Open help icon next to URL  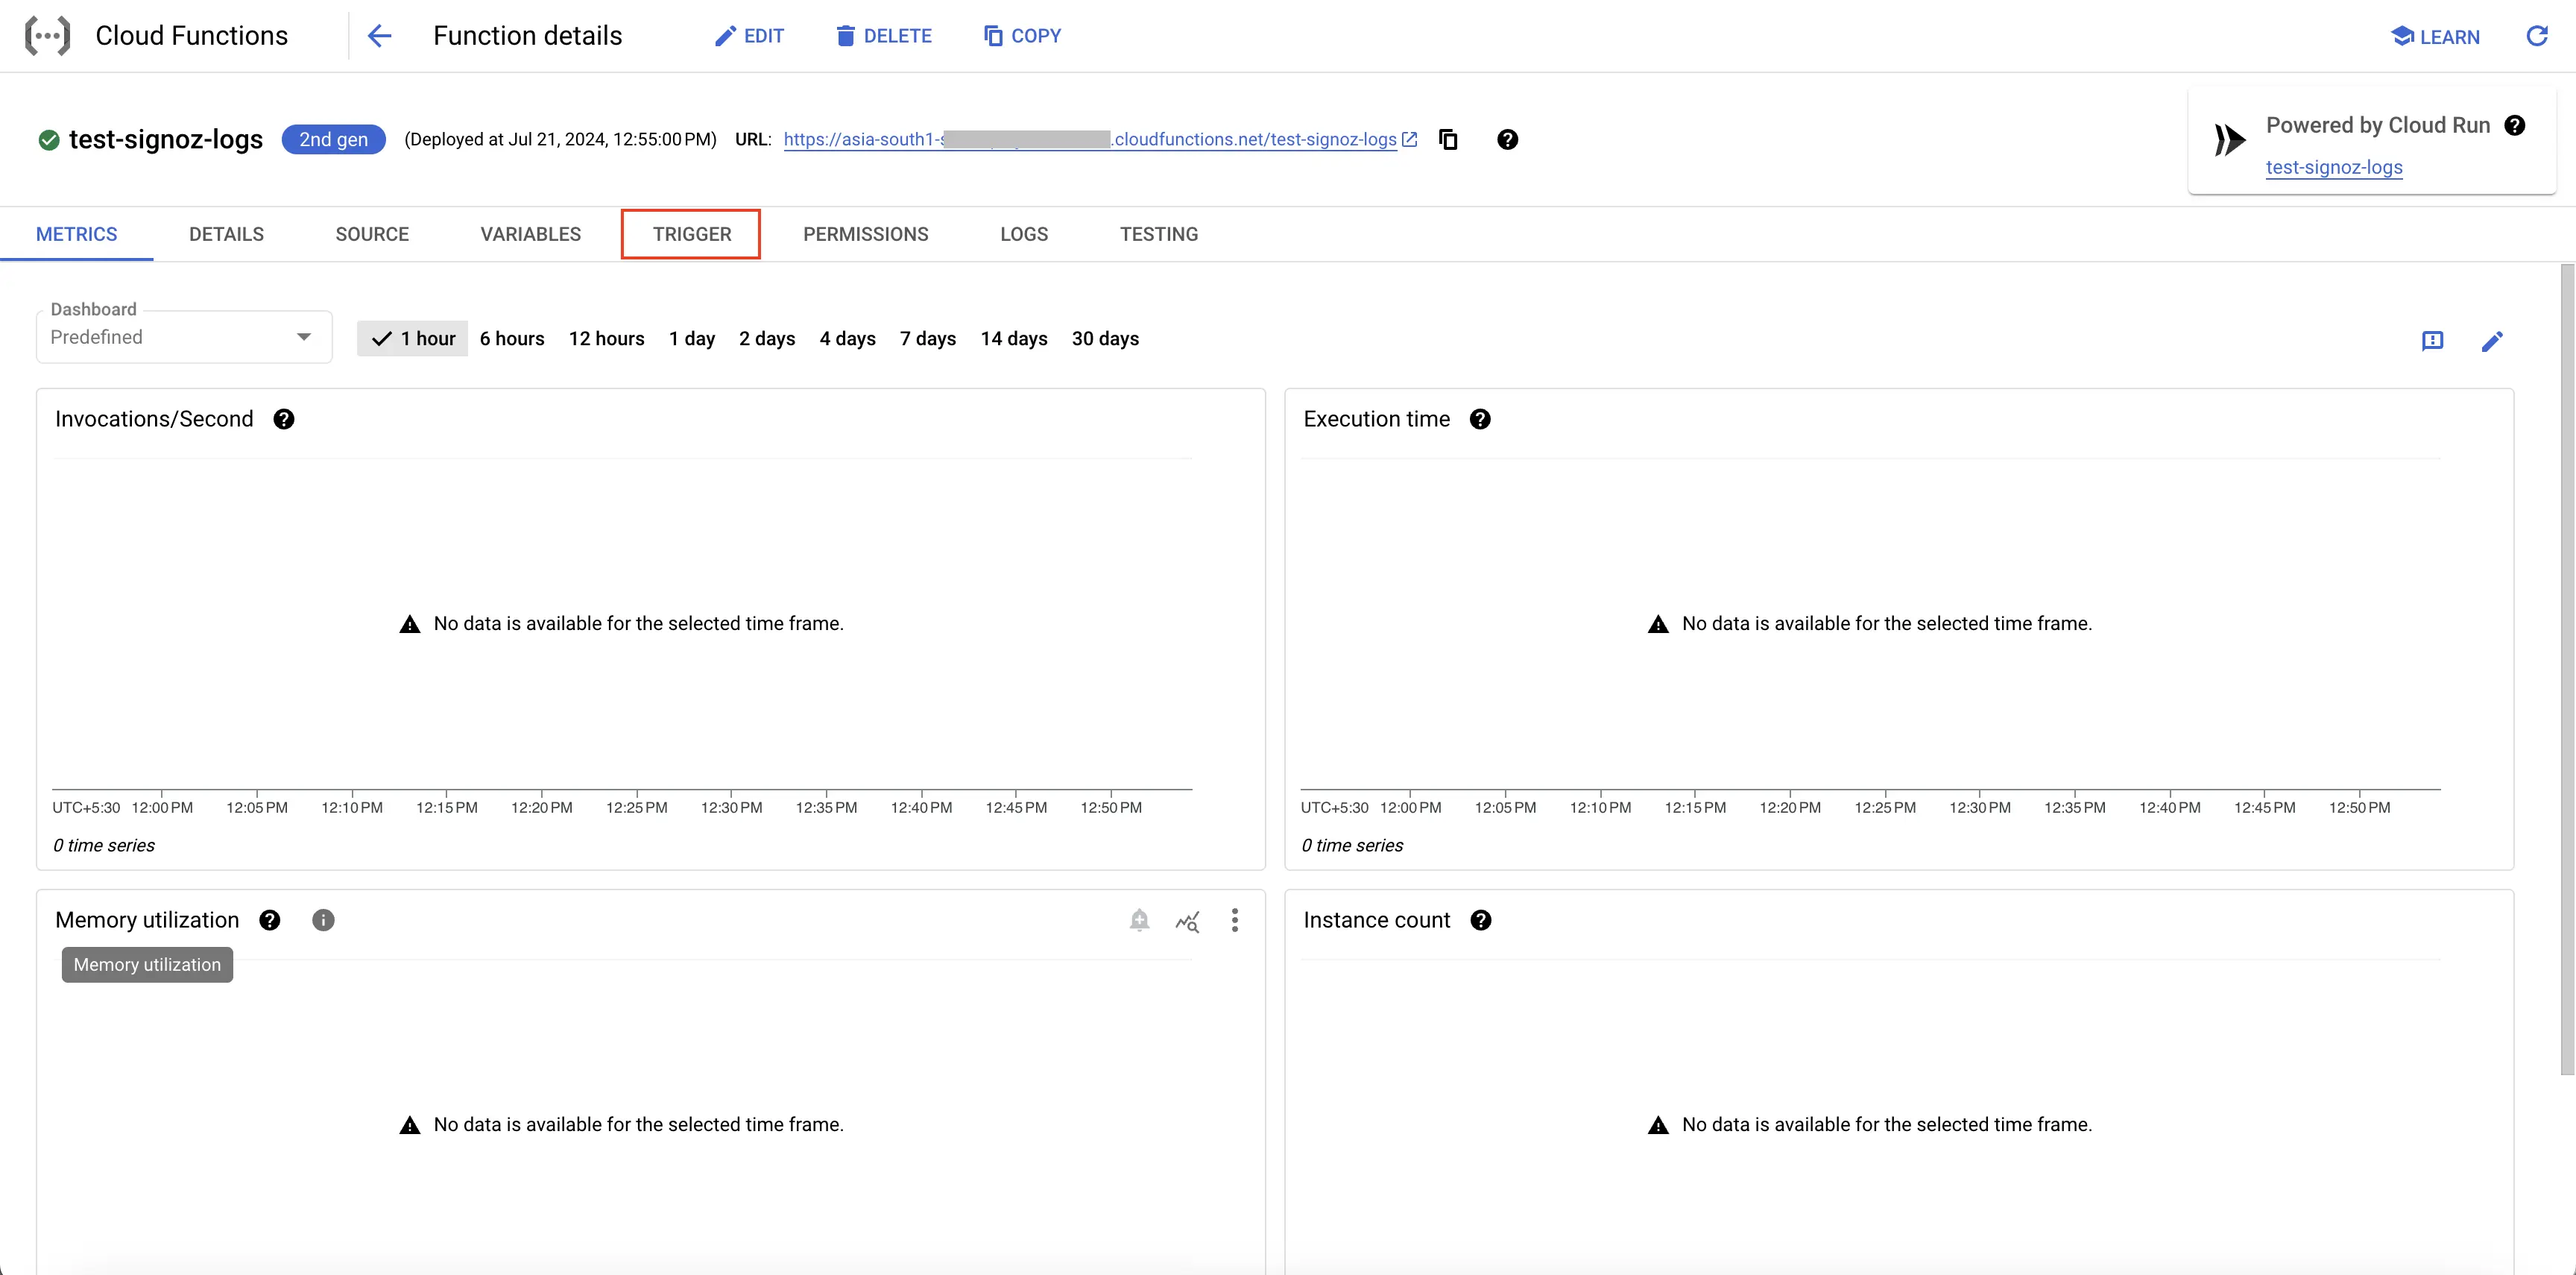pos(1507,140)
